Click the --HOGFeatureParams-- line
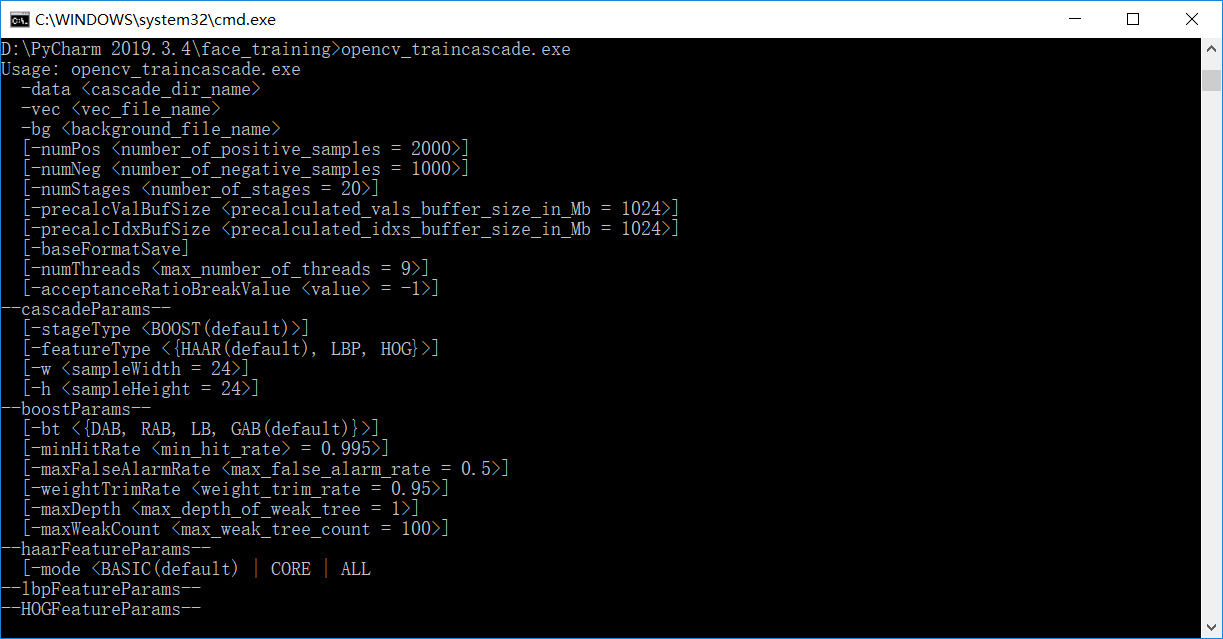Image resolution: width=1223 pixels, height=639 pixels. coord(101,609)
